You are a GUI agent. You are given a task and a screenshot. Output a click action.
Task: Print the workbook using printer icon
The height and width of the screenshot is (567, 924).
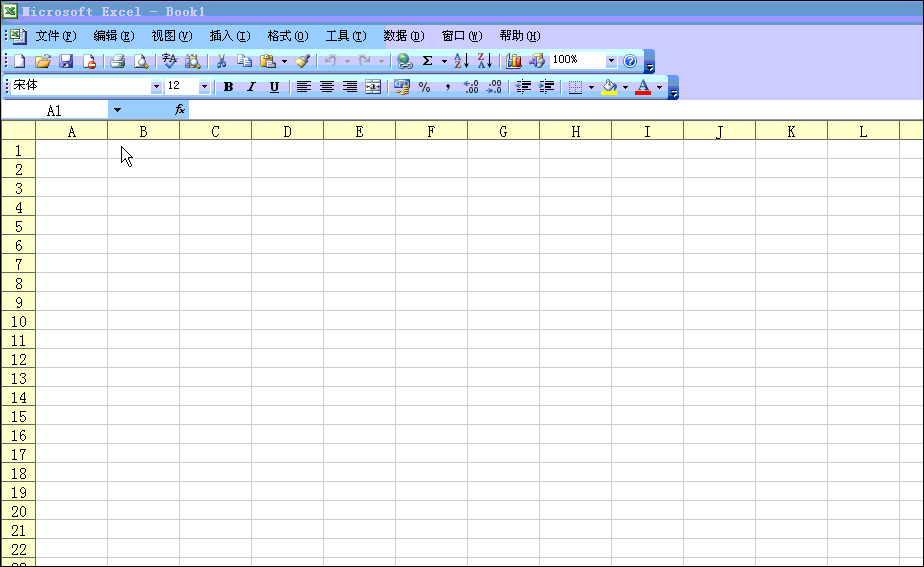point(117,61)
